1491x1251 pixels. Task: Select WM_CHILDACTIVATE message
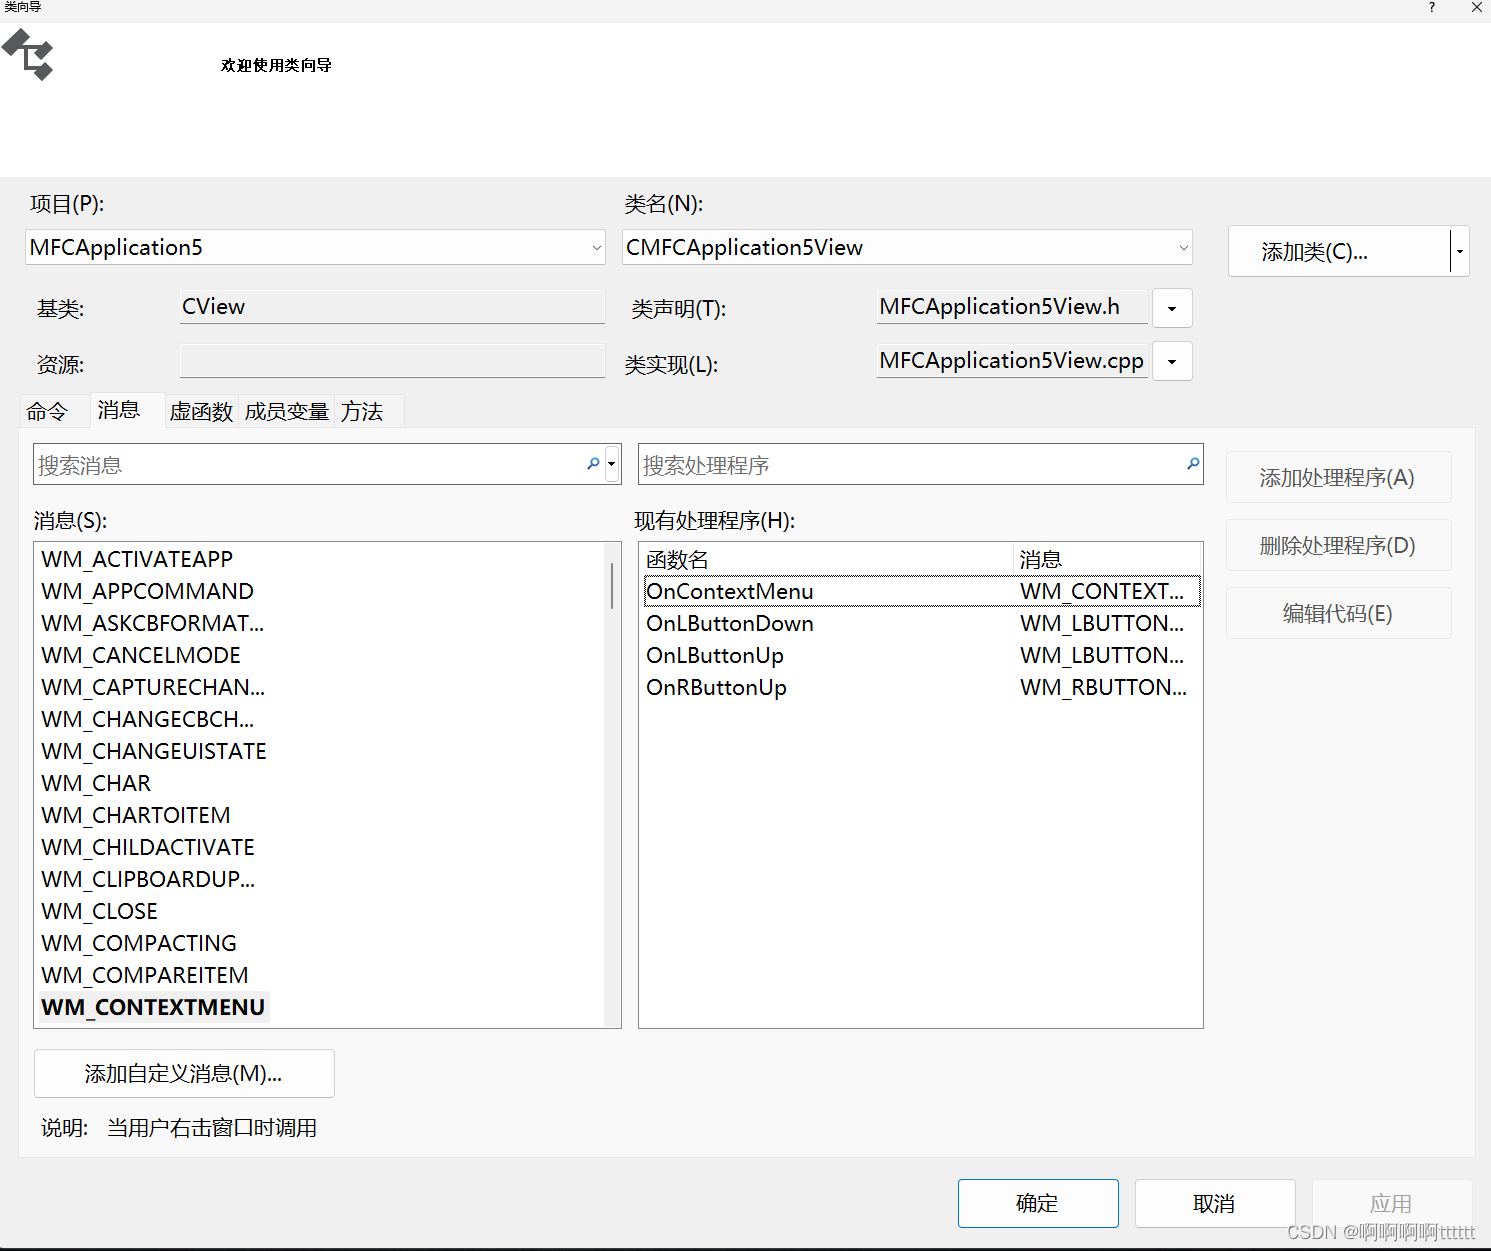tap(148, 847)
